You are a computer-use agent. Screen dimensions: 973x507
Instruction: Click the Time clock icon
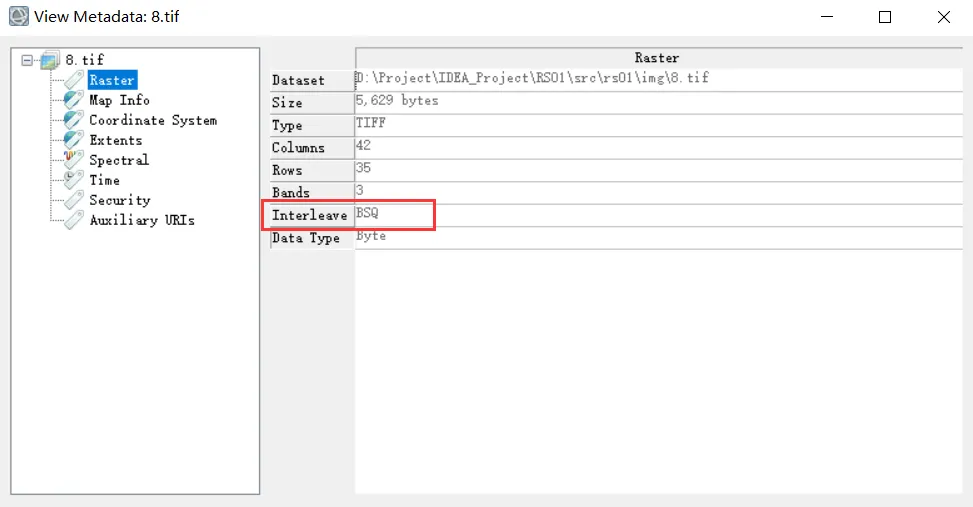(74, 180)
